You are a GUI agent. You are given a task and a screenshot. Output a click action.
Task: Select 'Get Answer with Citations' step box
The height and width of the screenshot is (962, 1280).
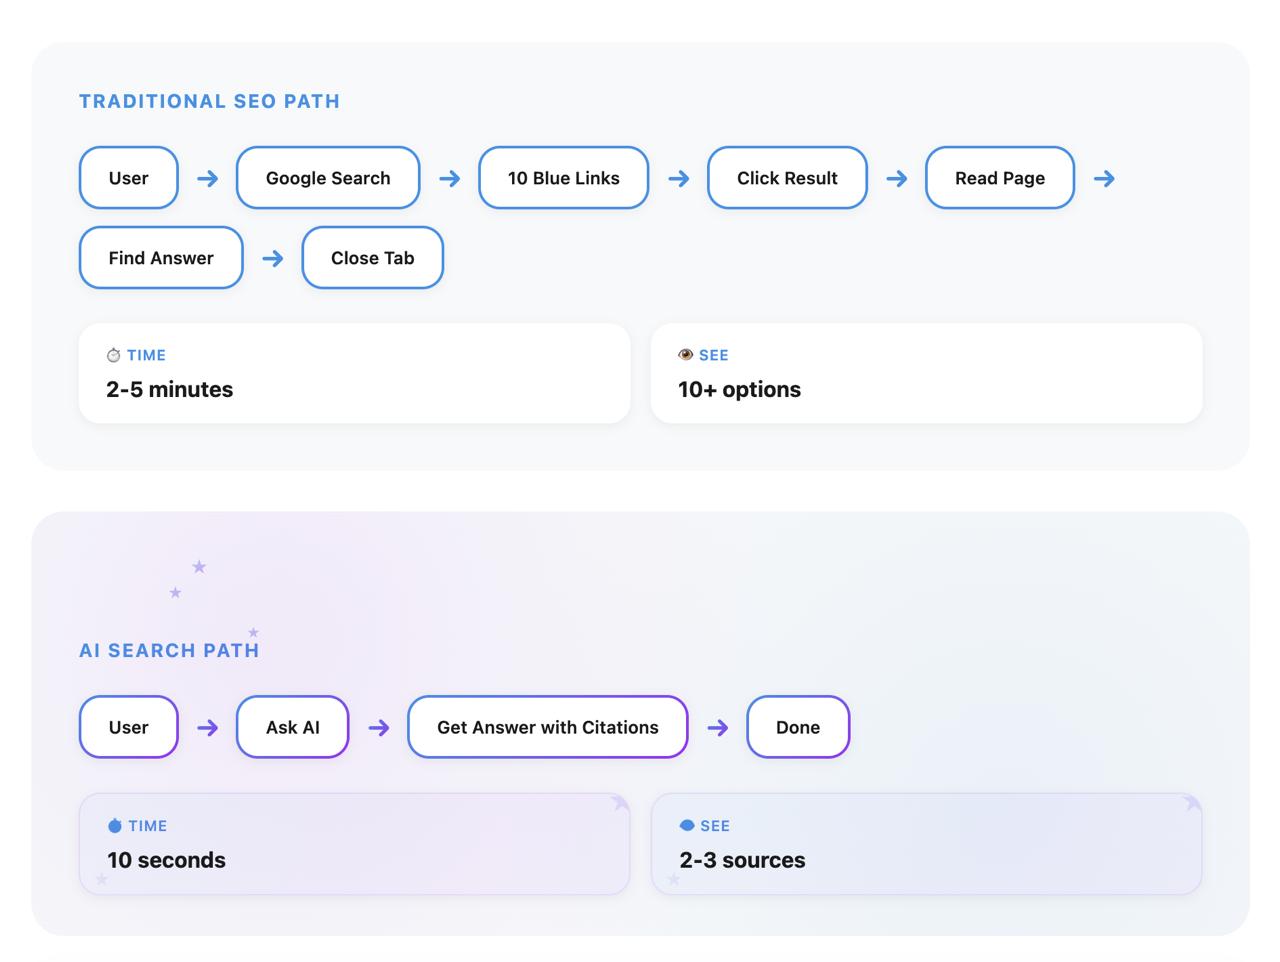coord(548,727)
